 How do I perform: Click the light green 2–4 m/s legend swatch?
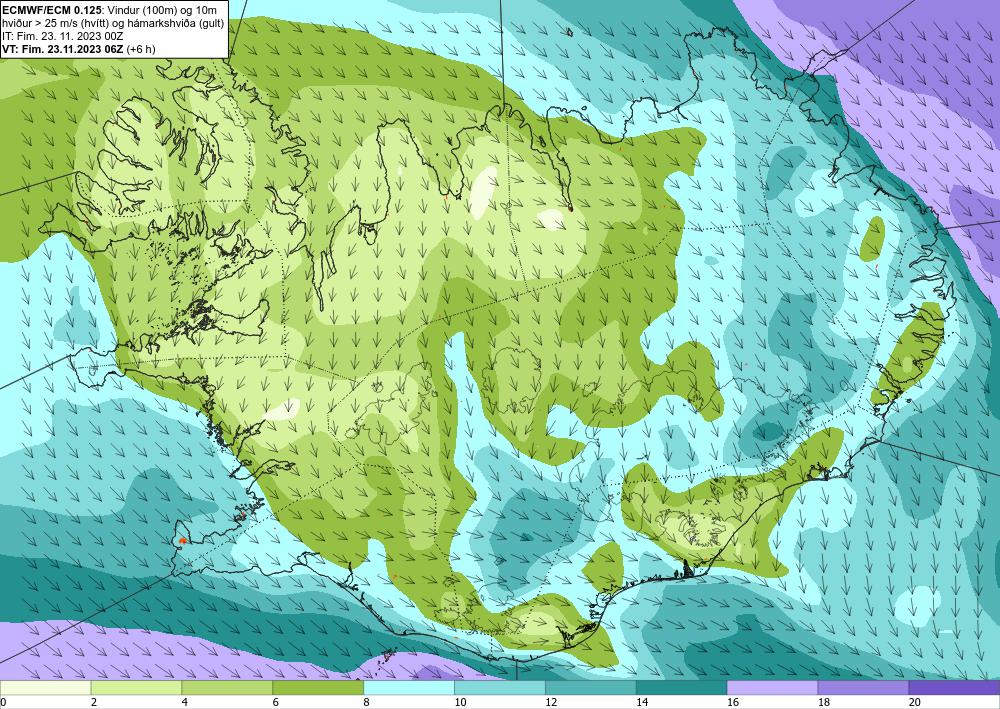[136, 688]
